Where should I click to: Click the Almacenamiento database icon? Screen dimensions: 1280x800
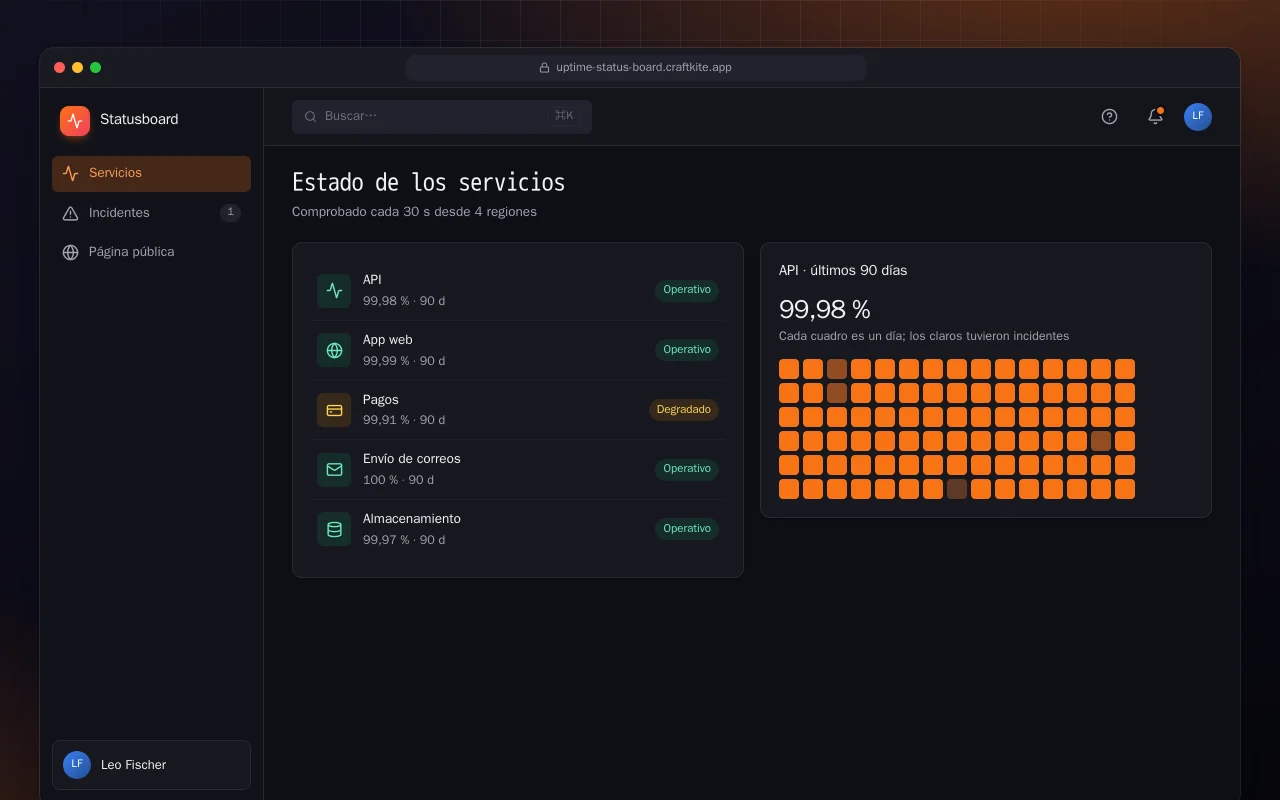[x=334, y=529]
